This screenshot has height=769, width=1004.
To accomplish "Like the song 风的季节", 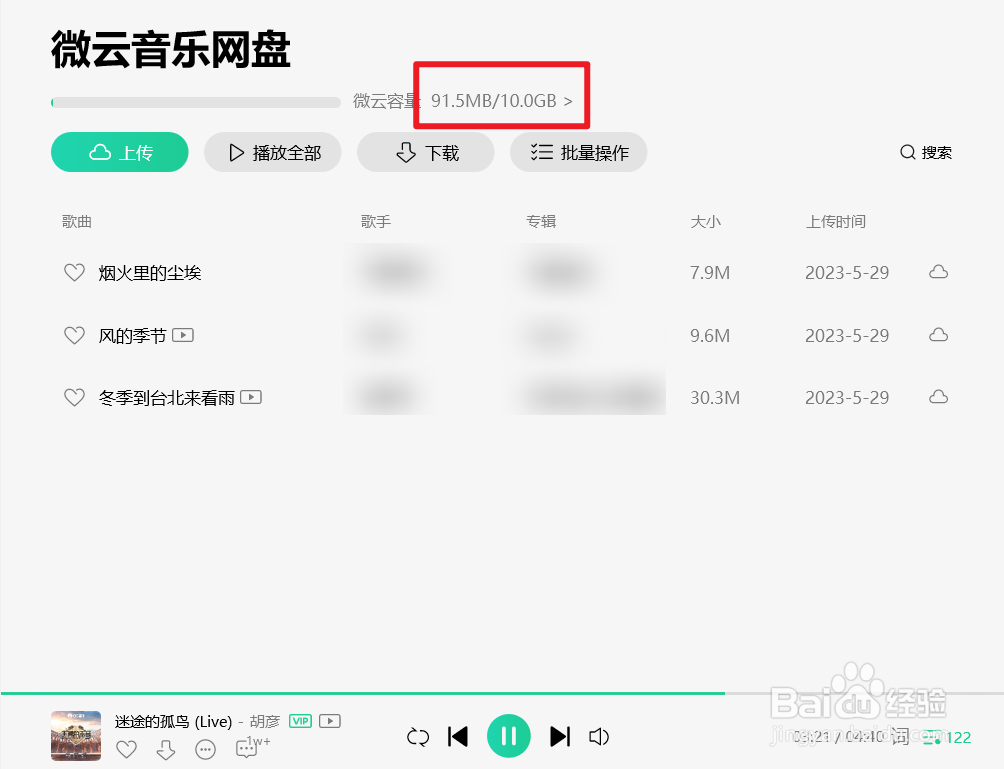I will click(74, 336).
